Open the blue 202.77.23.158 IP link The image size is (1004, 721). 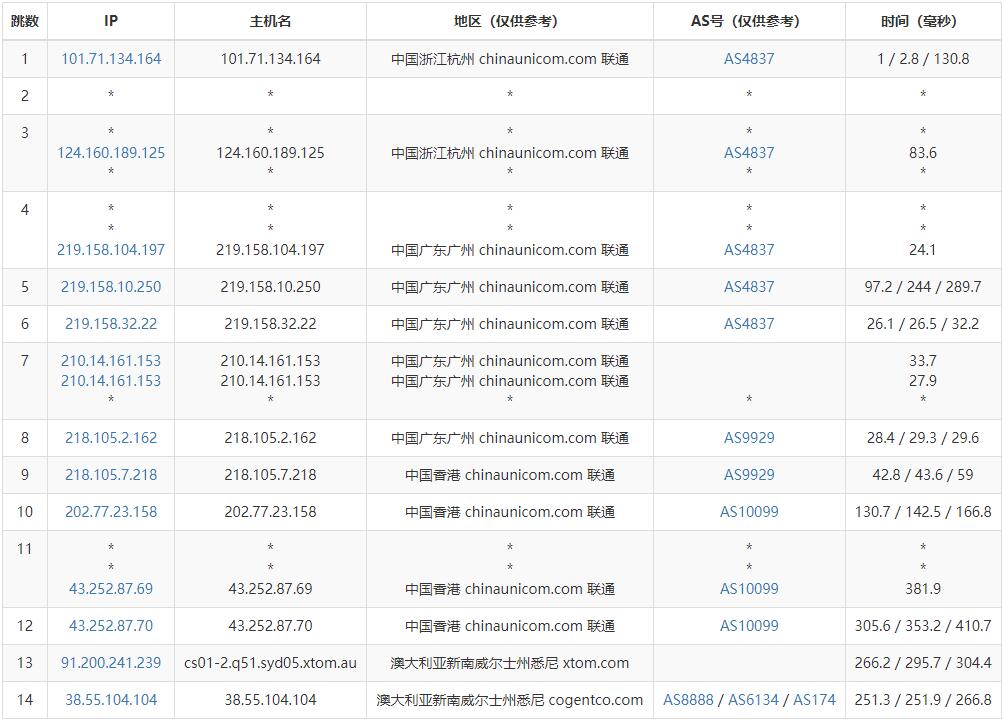coord(111,512)
